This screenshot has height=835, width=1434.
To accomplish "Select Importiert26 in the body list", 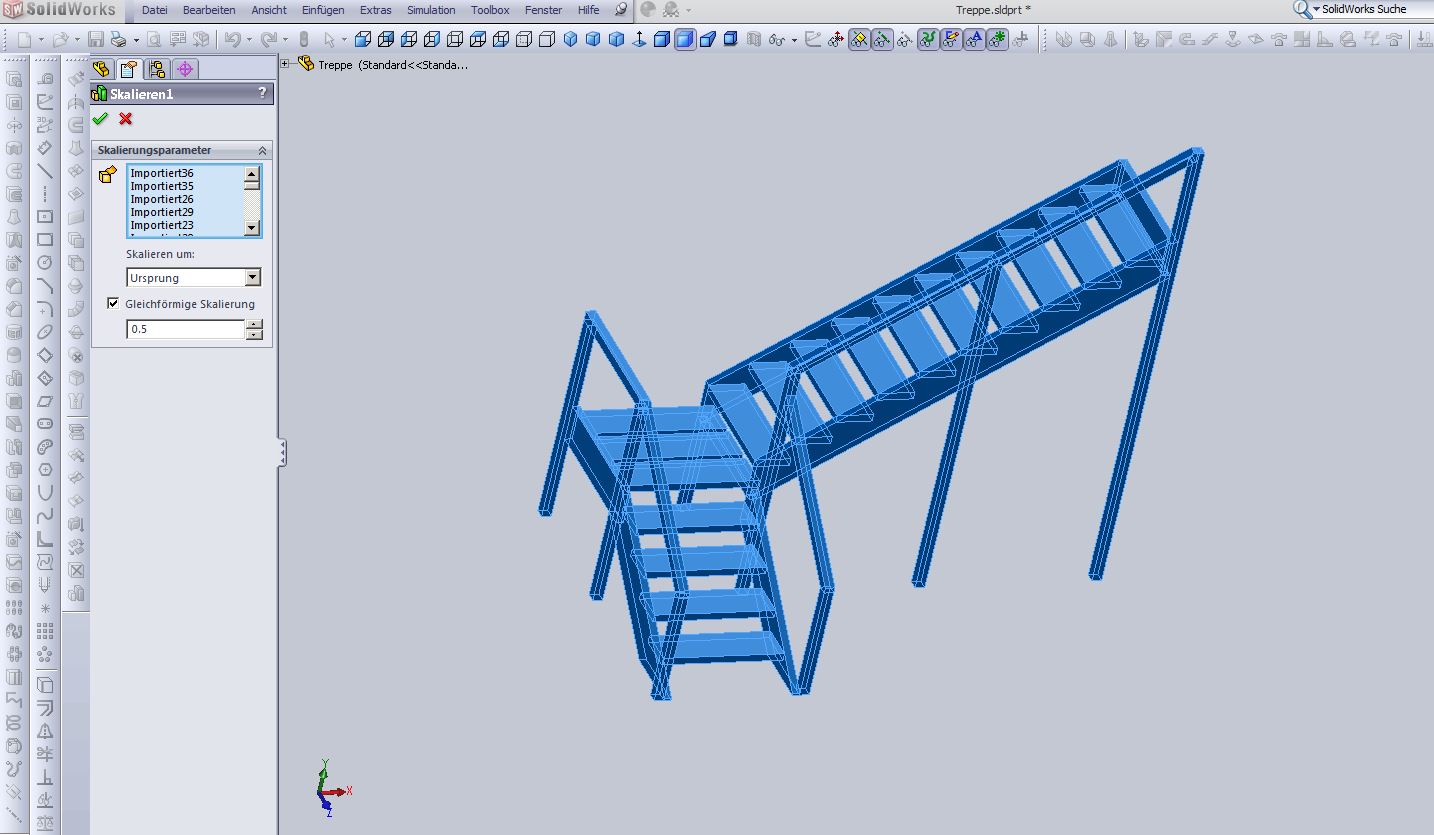I will [162, 199].
